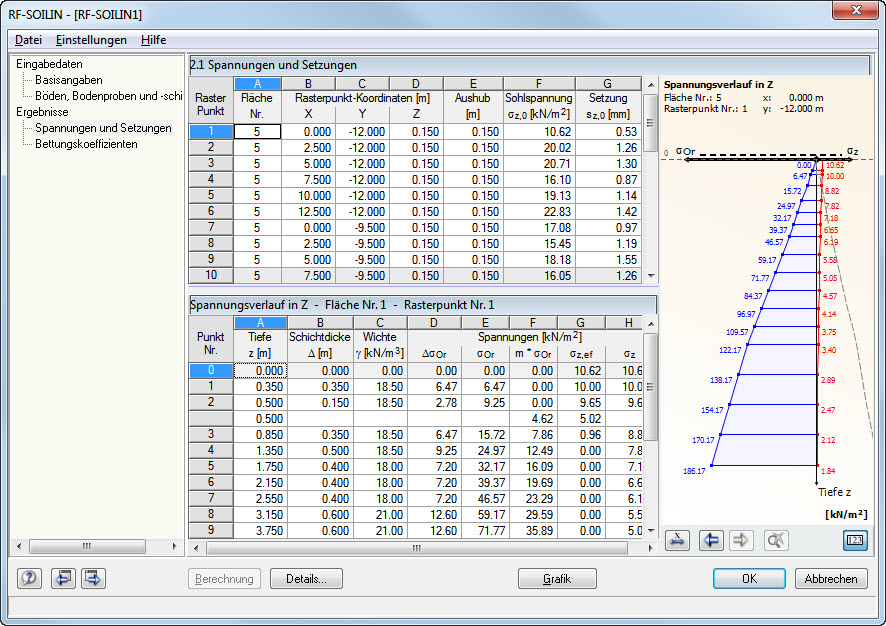
Task: Select previous grid point in stress diagram panel
Action: tap(711, 540)
